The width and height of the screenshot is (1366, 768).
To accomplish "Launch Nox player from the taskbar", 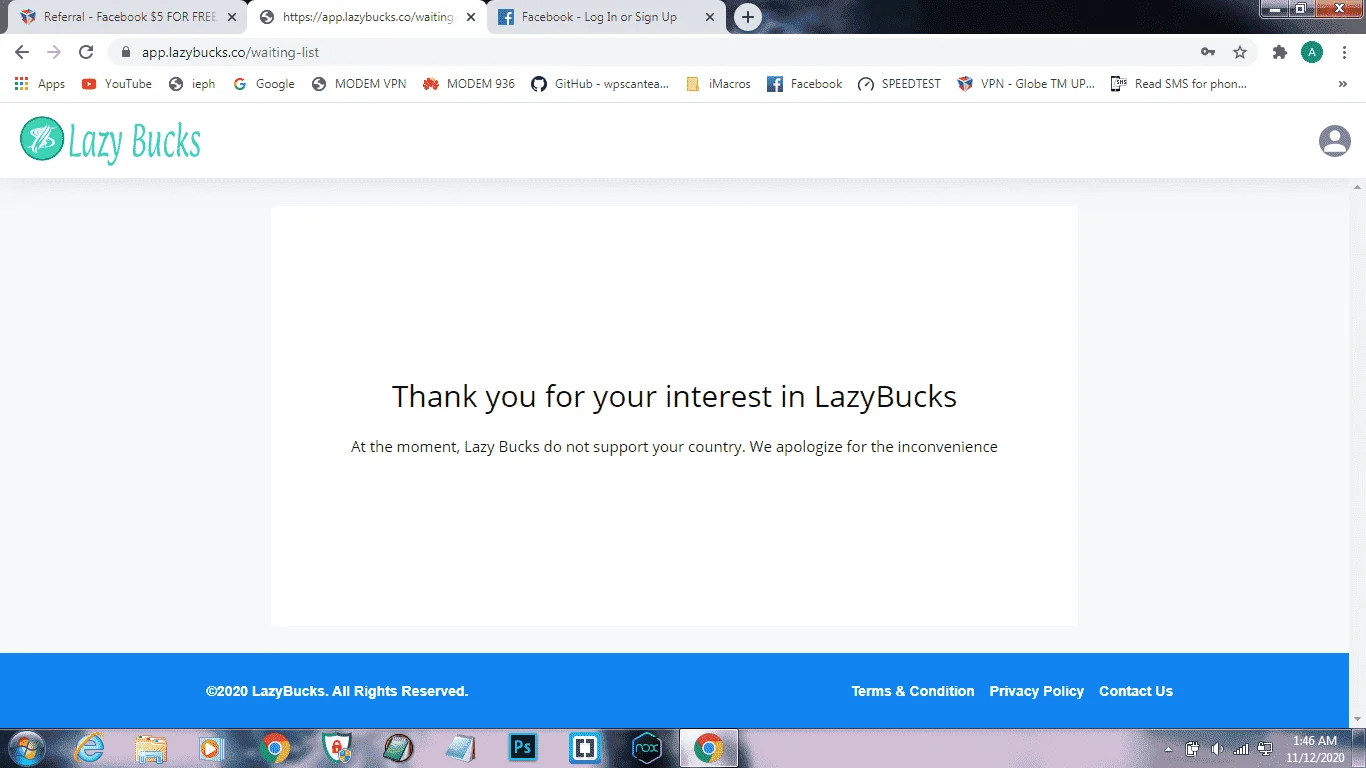I will pos(647,748).
